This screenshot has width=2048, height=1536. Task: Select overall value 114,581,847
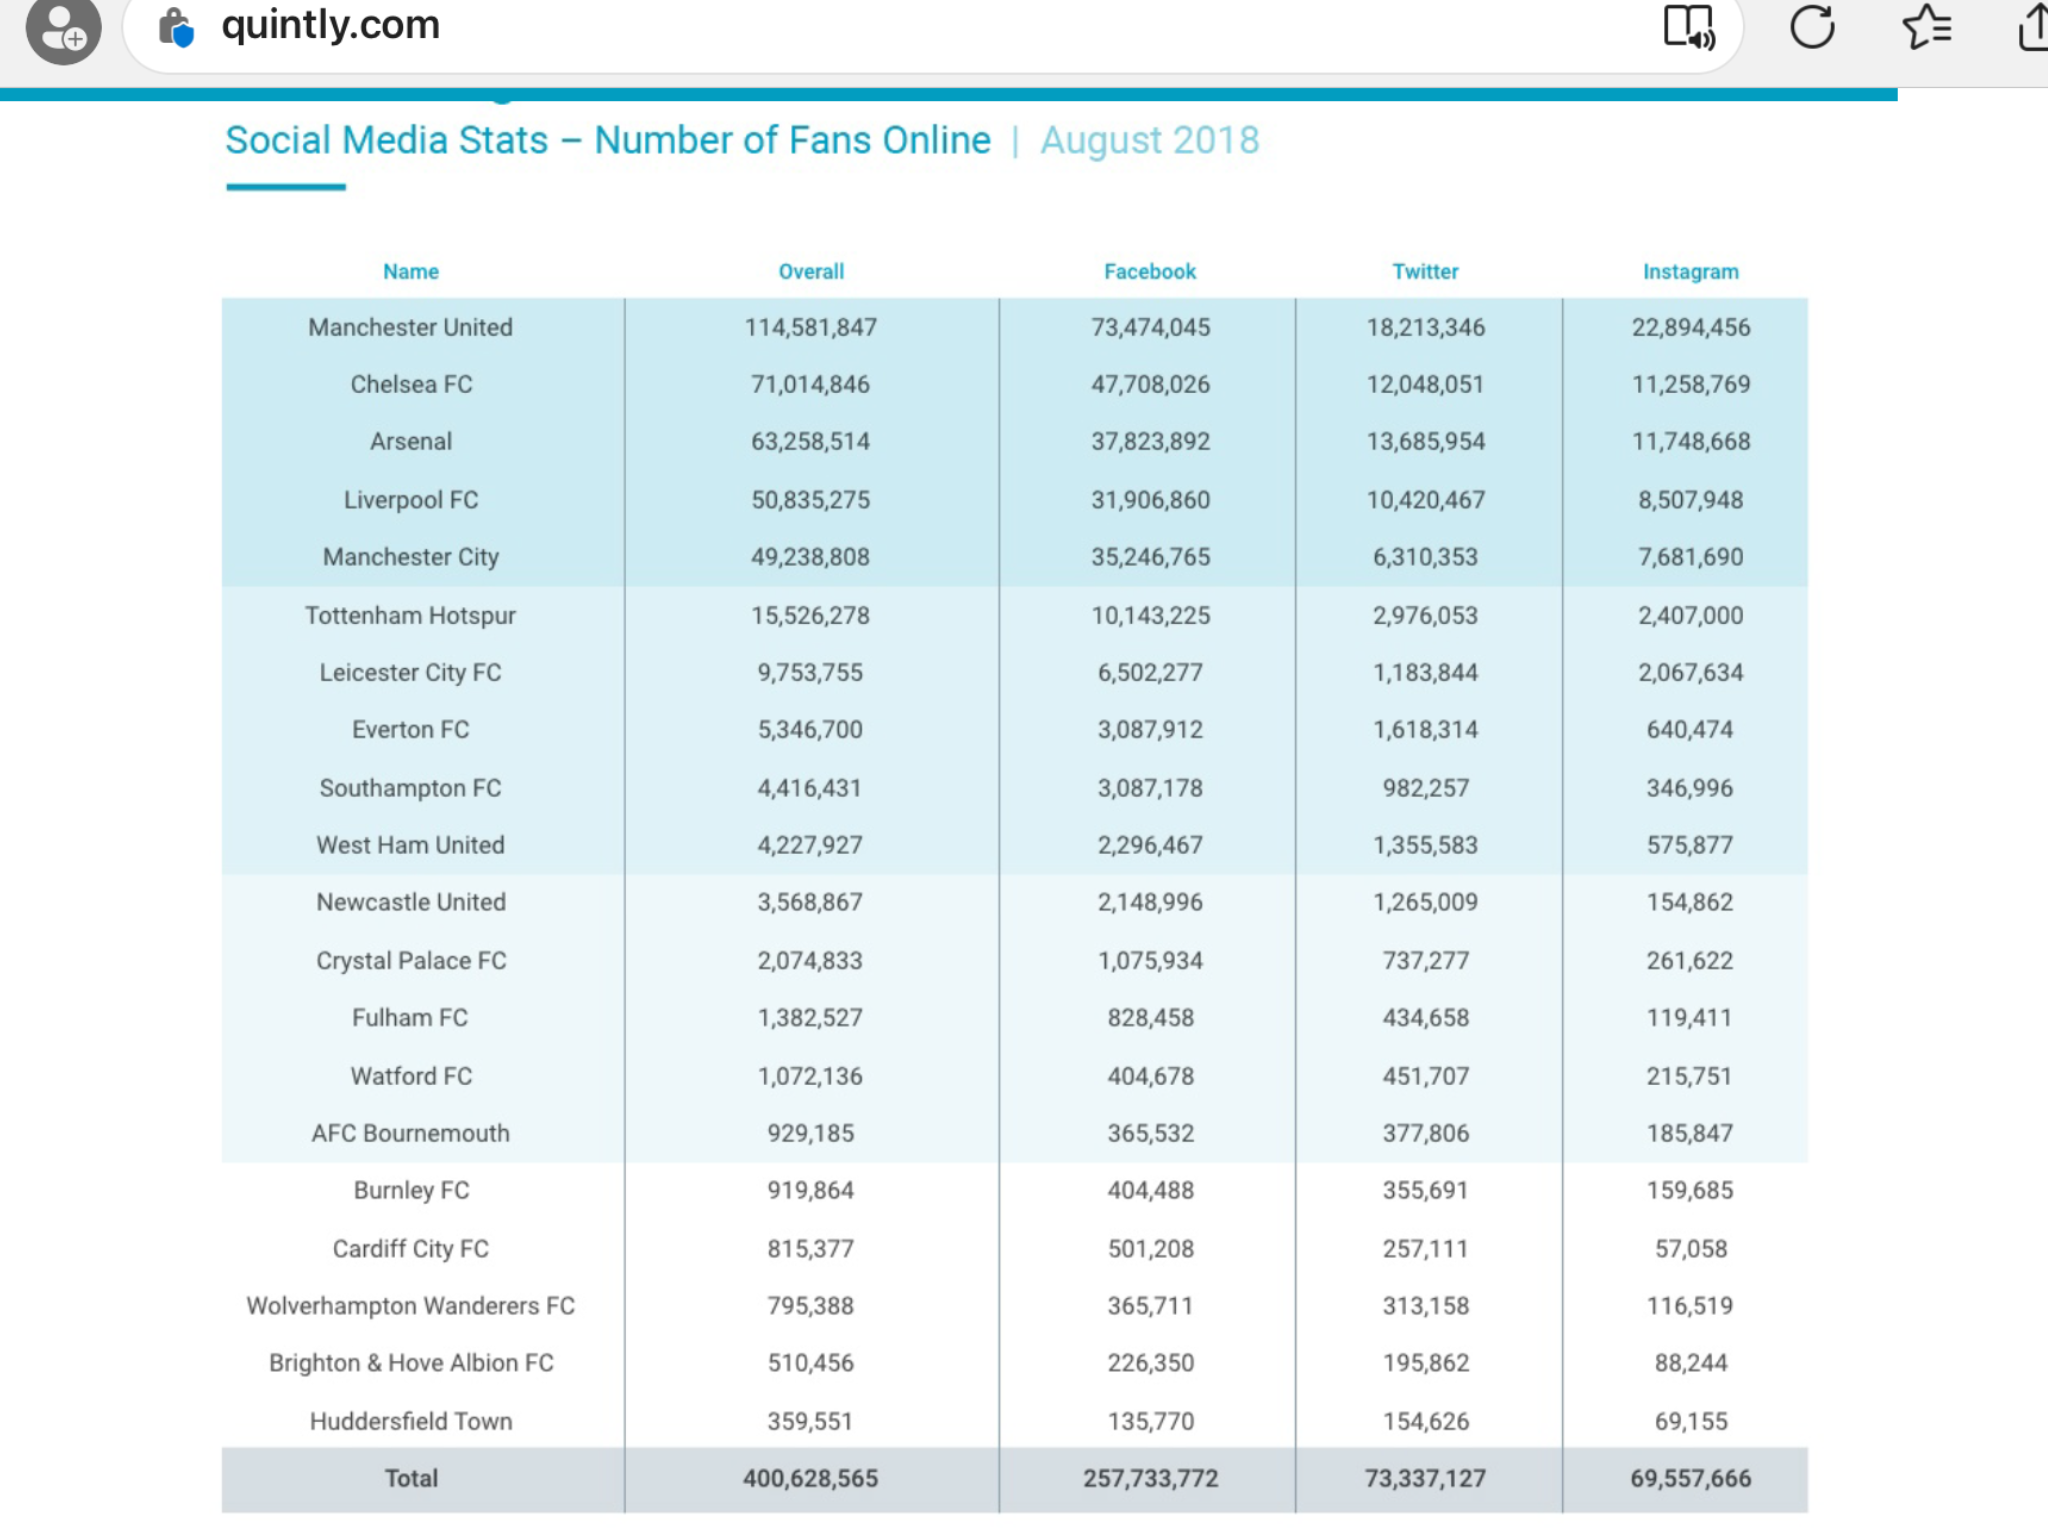click(x=811, y=327)
